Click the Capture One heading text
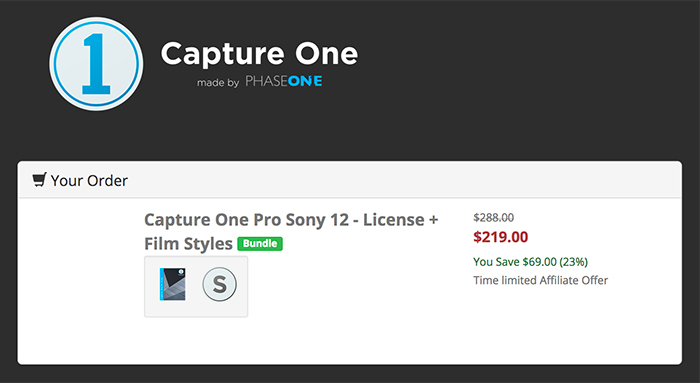 (x=259, y=54)
